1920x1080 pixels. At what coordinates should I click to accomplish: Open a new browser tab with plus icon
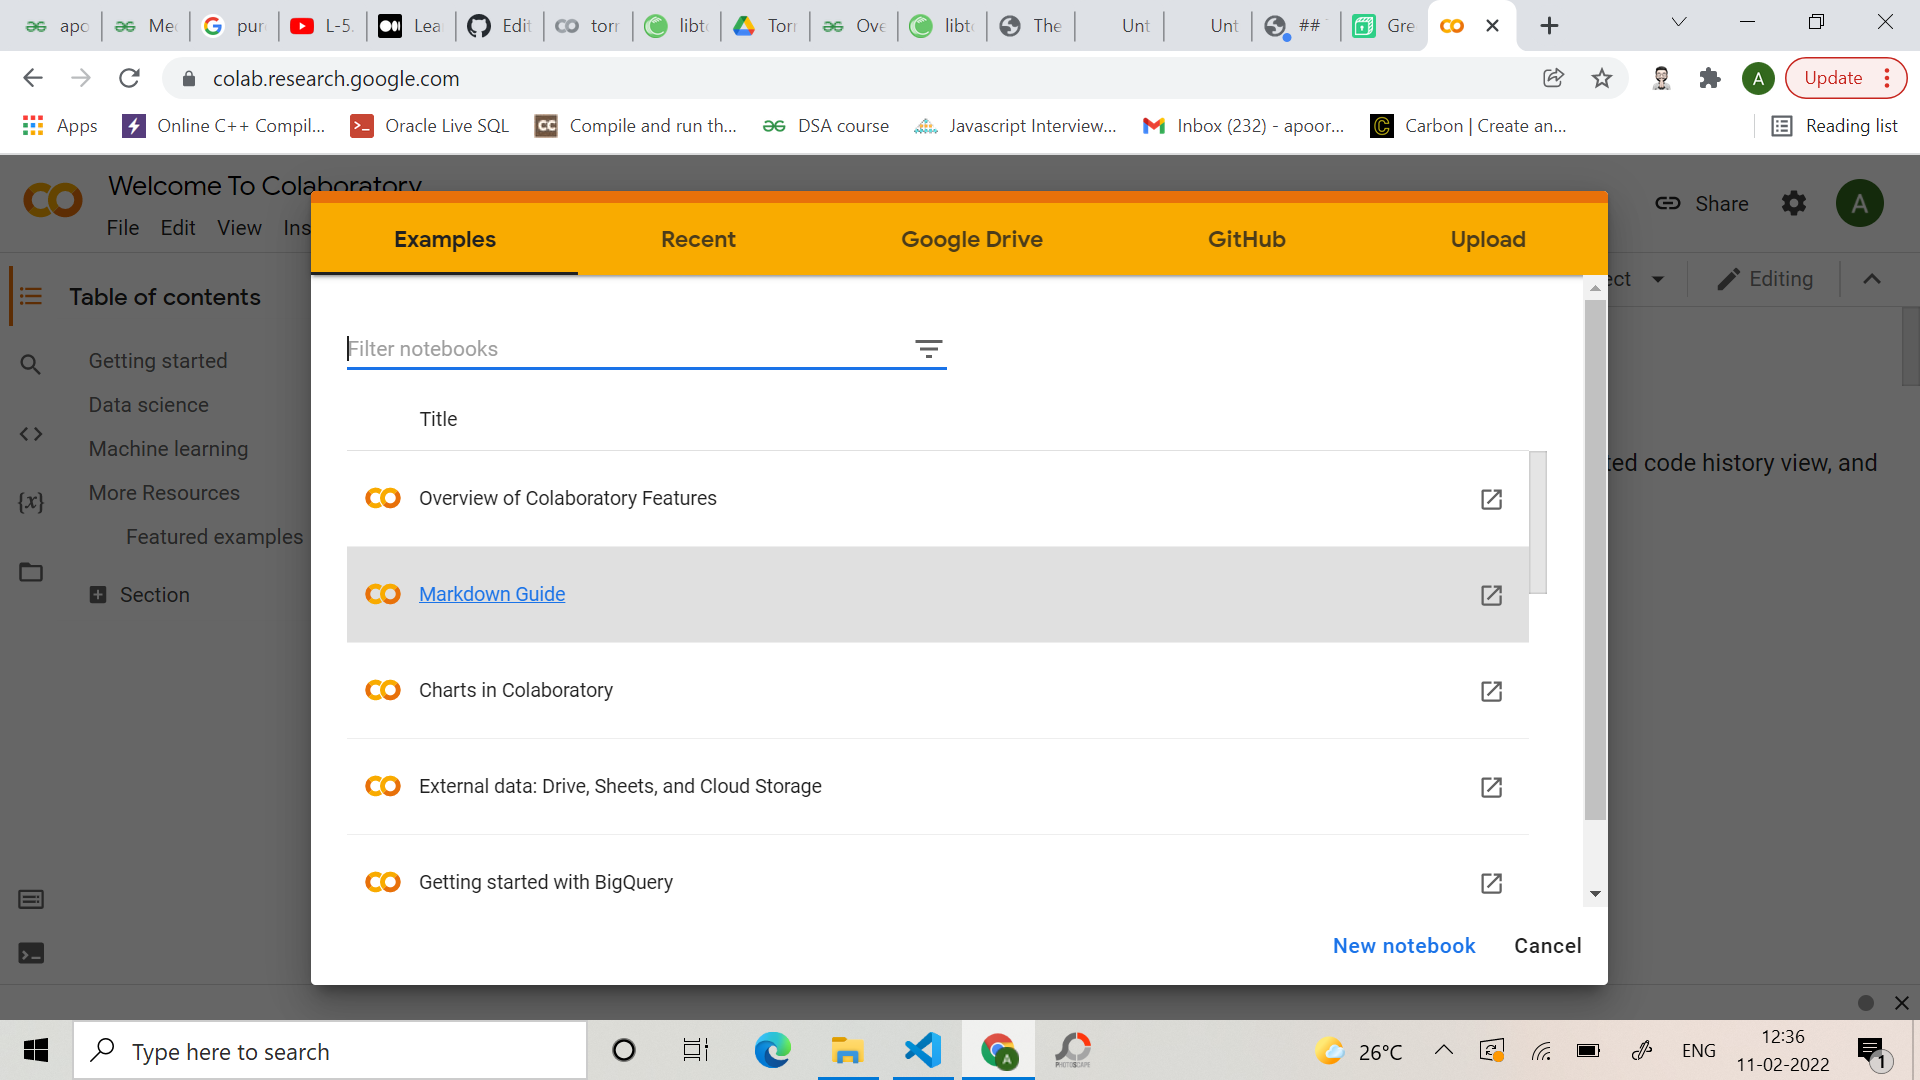click(x=1549, y=26)
